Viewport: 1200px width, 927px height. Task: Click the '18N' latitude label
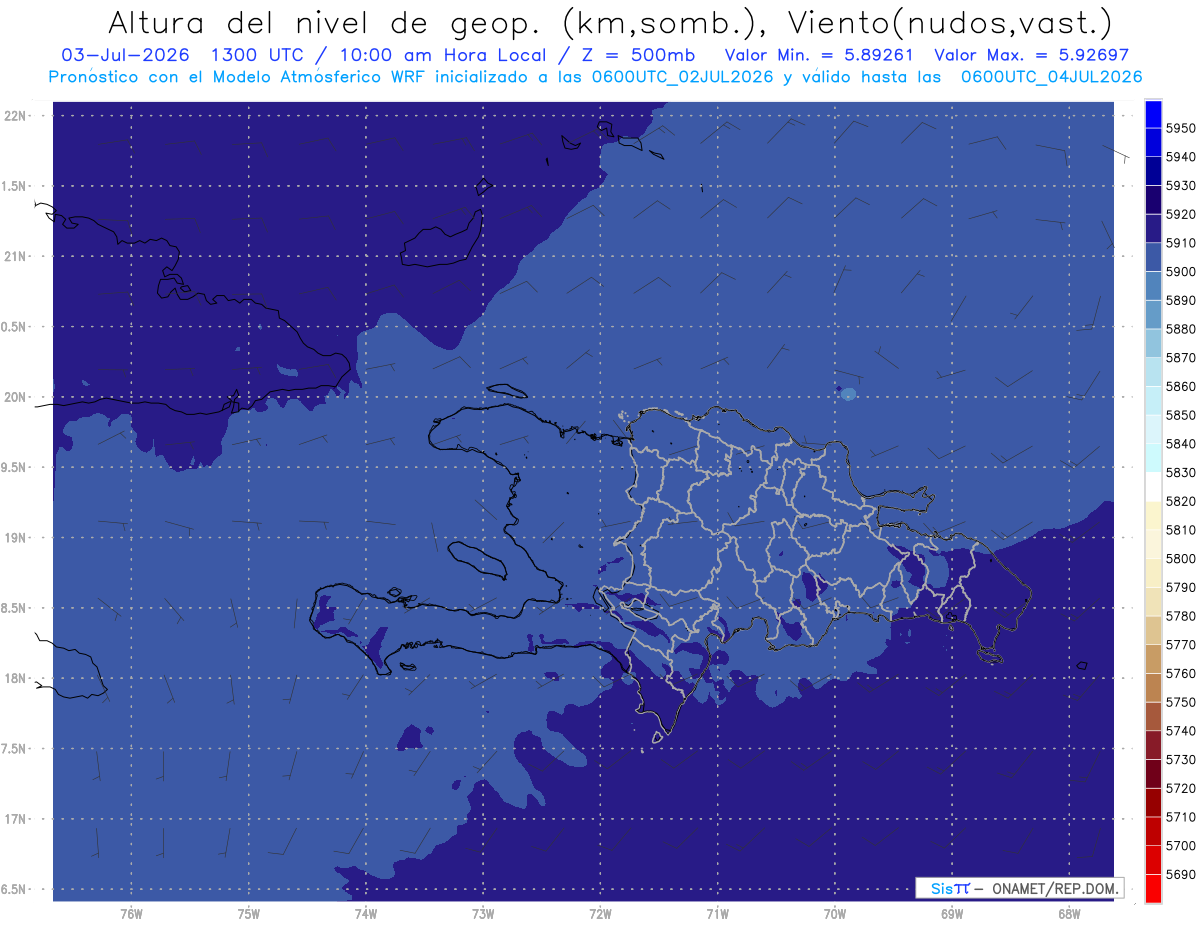[x=14, y=678]
